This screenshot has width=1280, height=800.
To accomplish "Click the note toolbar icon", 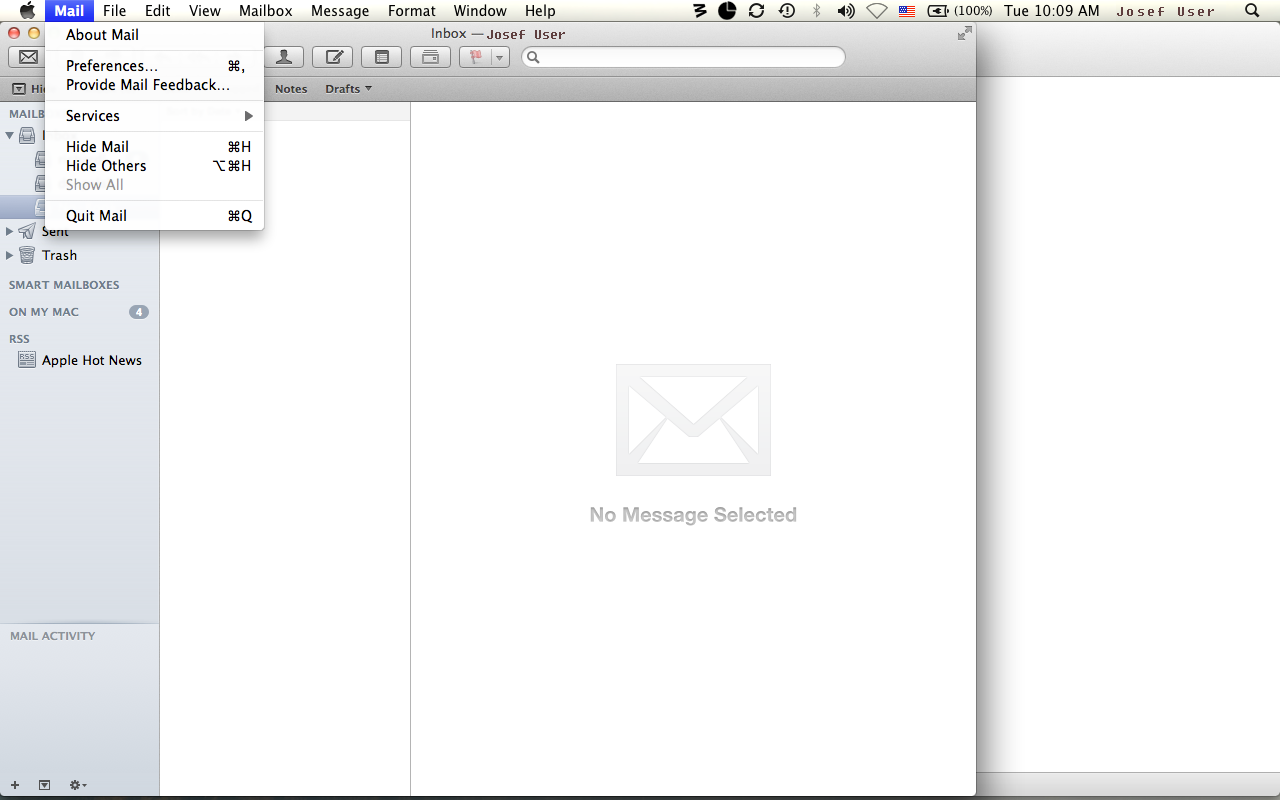I will (x=382, y=57).
